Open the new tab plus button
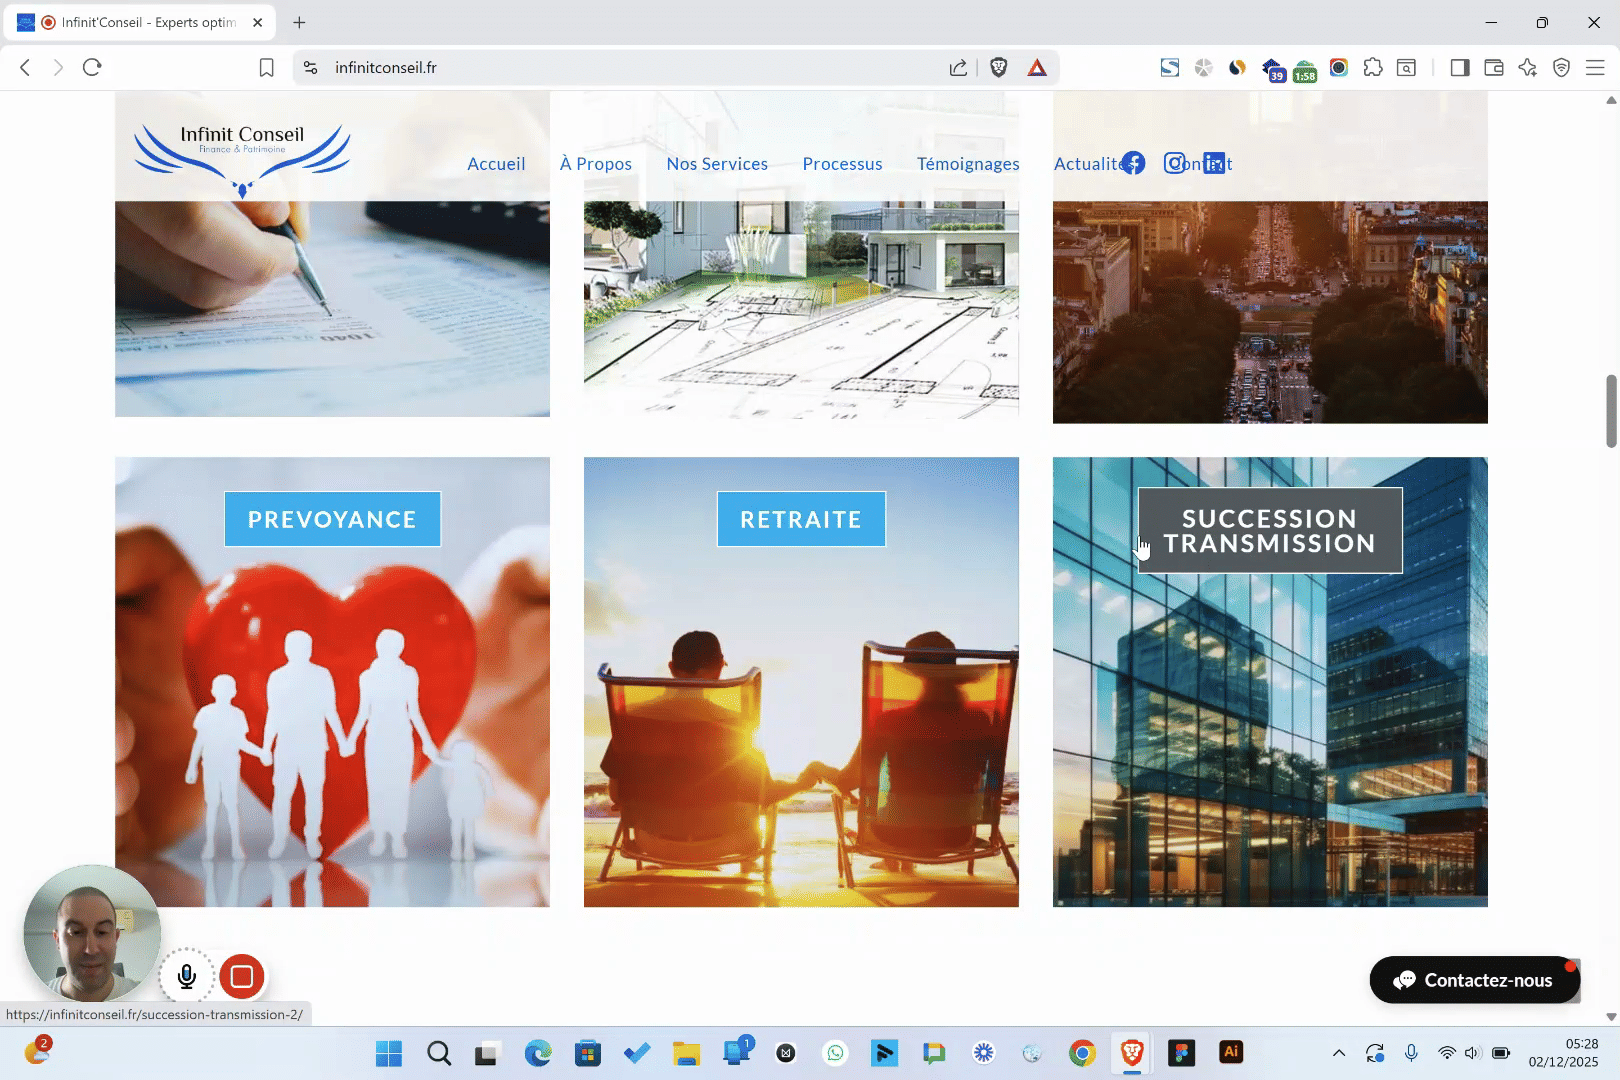 (299, 22)
